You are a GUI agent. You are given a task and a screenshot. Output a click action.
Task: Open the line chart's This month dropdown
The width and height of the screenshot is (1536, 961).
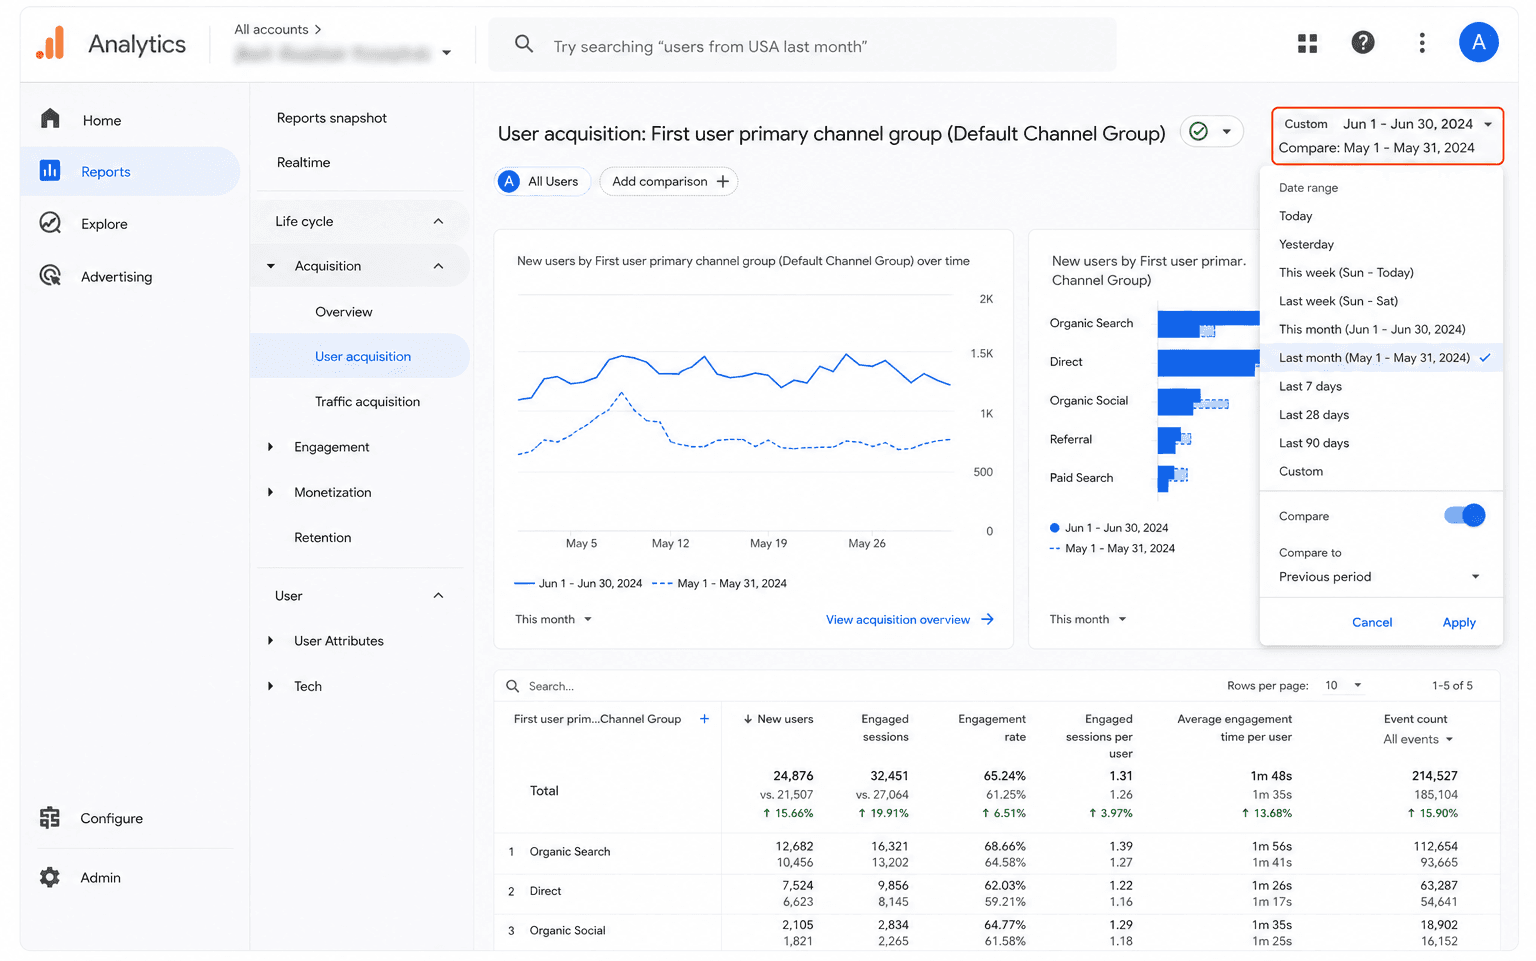(554, 619)
